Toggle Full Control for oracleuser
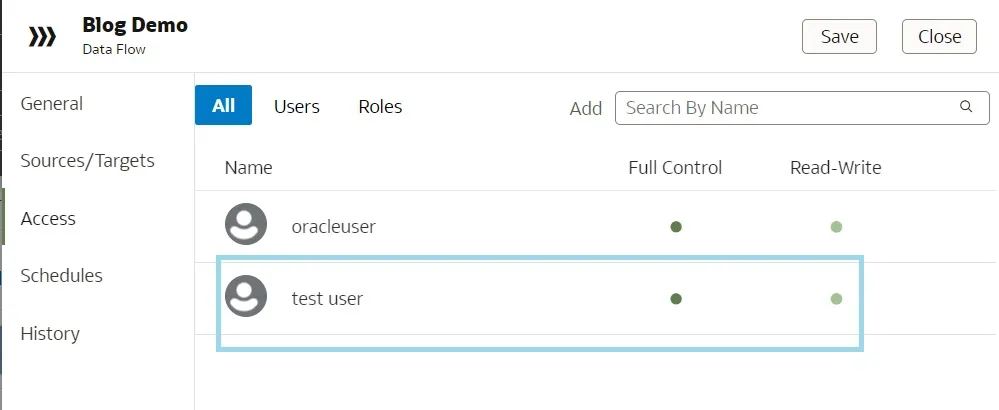999x410 pixels. tap(676, 227)
